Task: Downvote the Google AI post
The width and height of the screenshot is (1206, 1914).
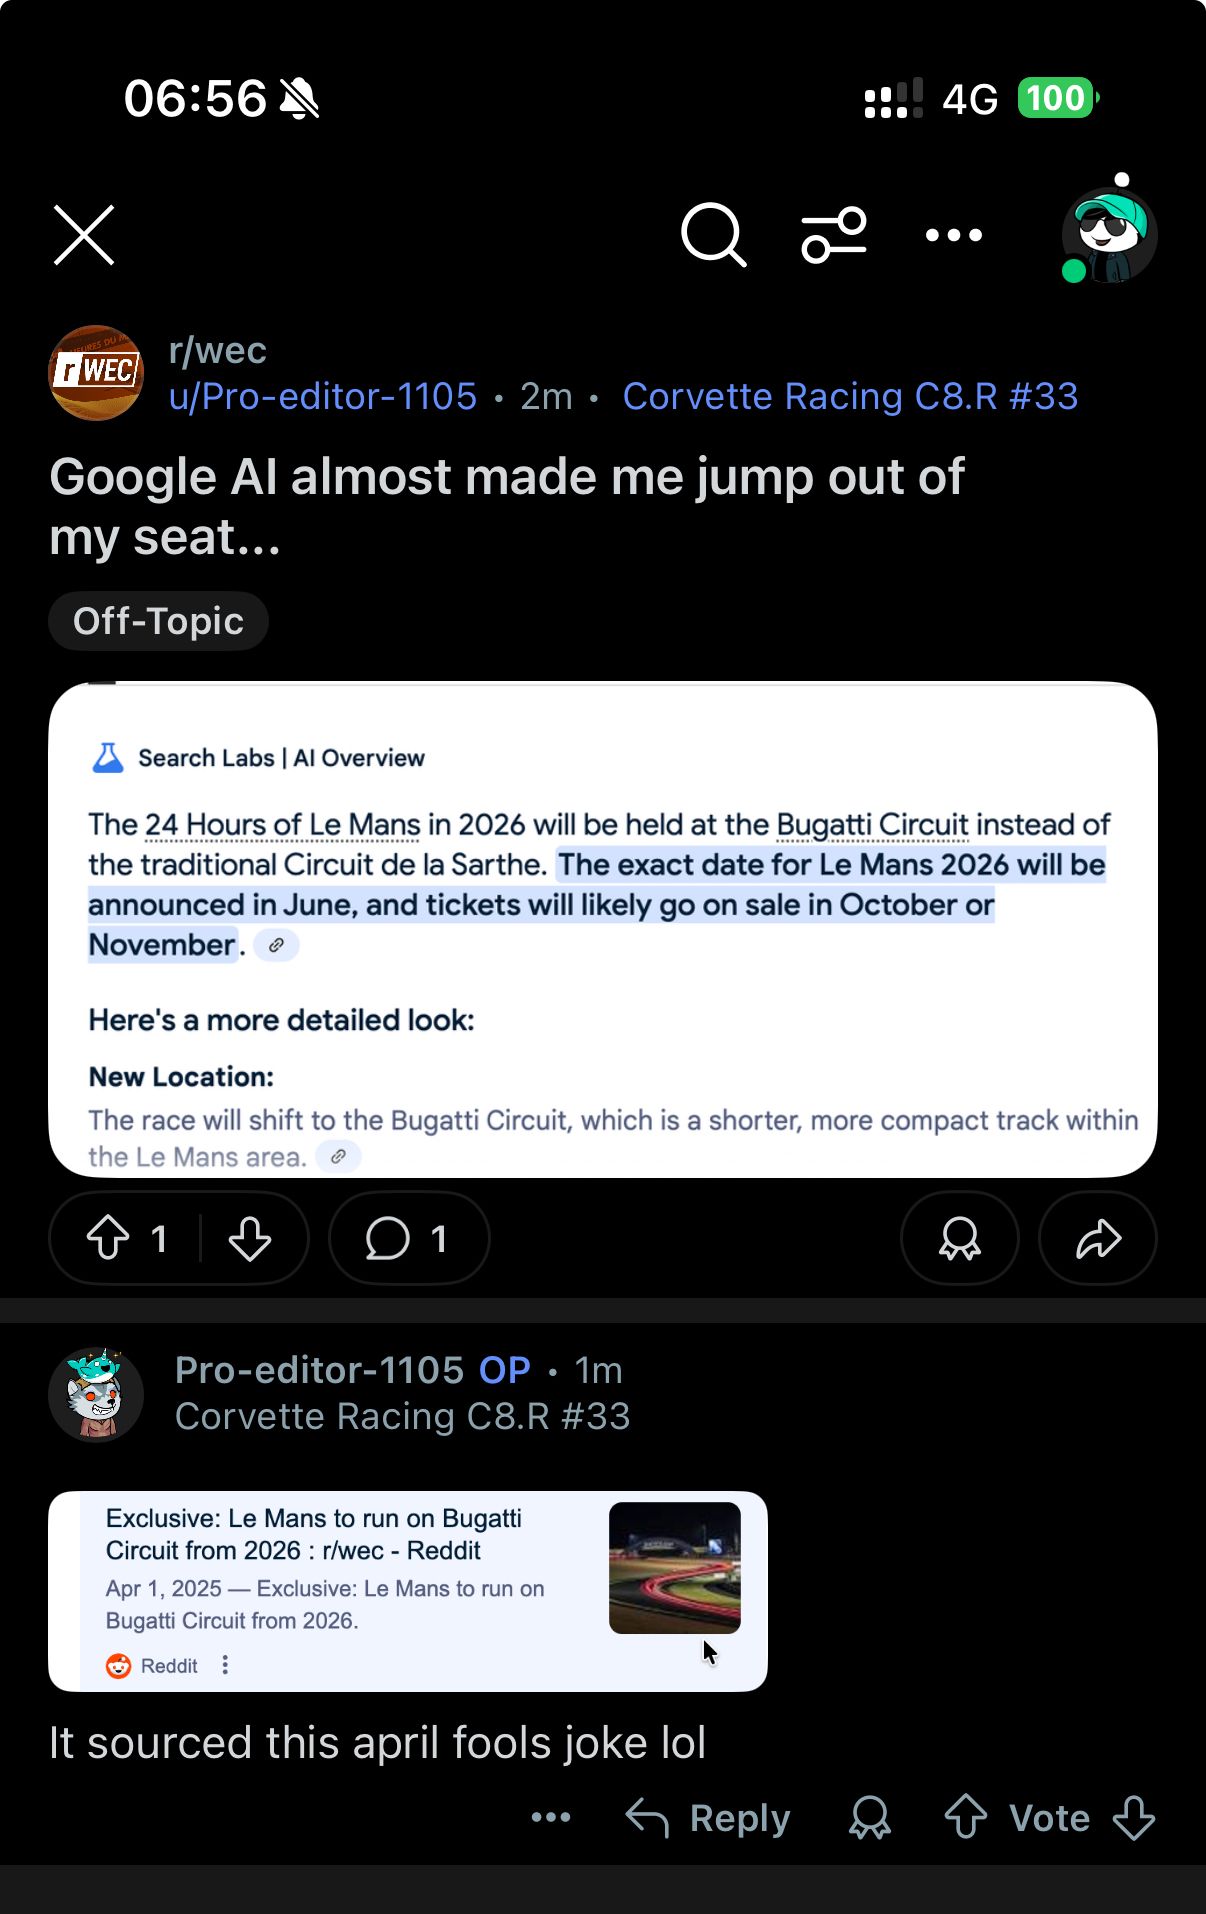Action: click(x=250, y=1238)
